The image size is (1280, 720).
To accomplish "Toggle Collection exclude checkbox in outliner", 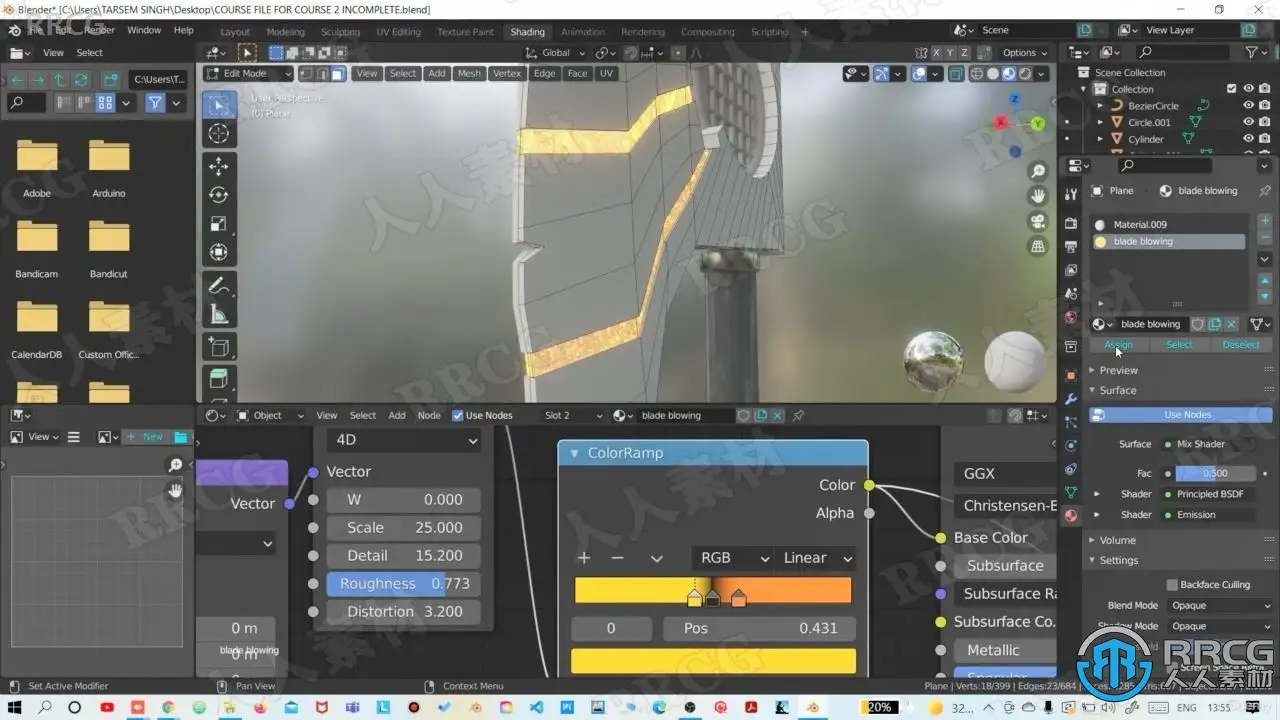I will 1232,89.
